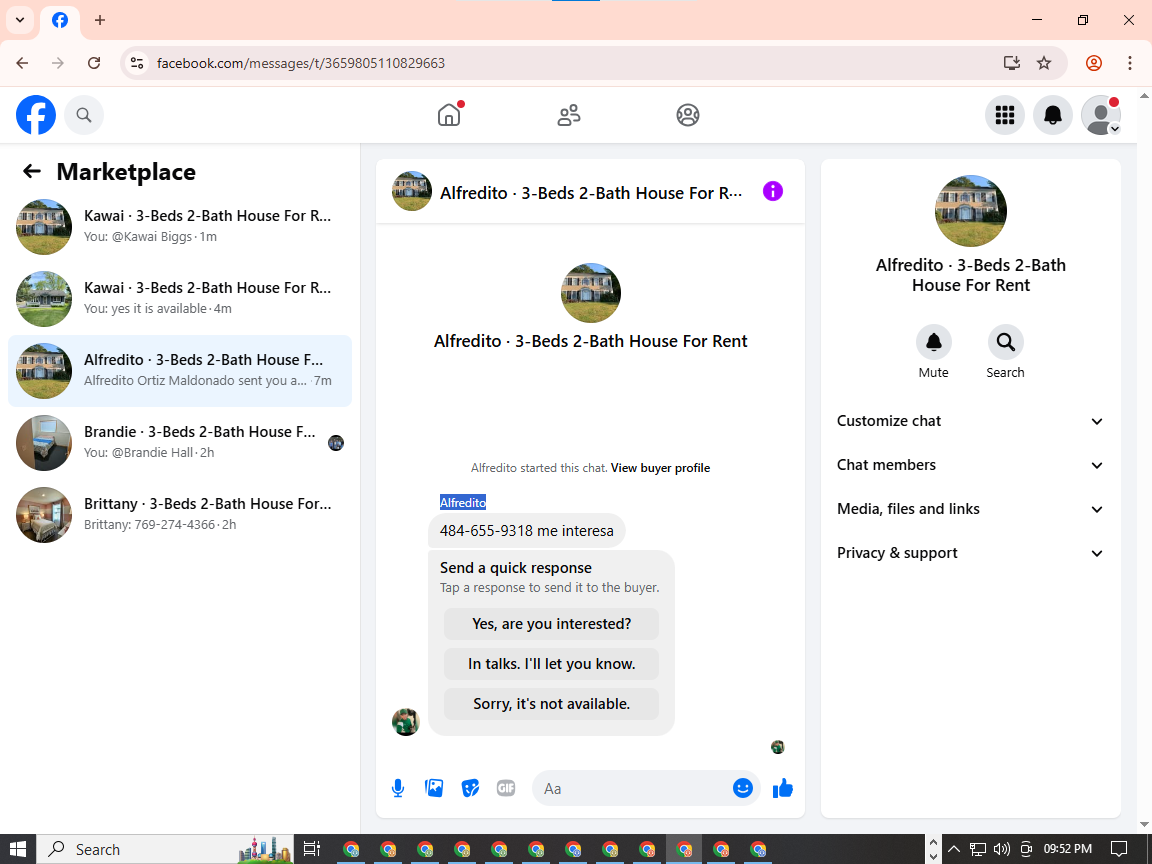Send a thumbs-up like
The image size is (1152, 864).
tap(783, 788)
